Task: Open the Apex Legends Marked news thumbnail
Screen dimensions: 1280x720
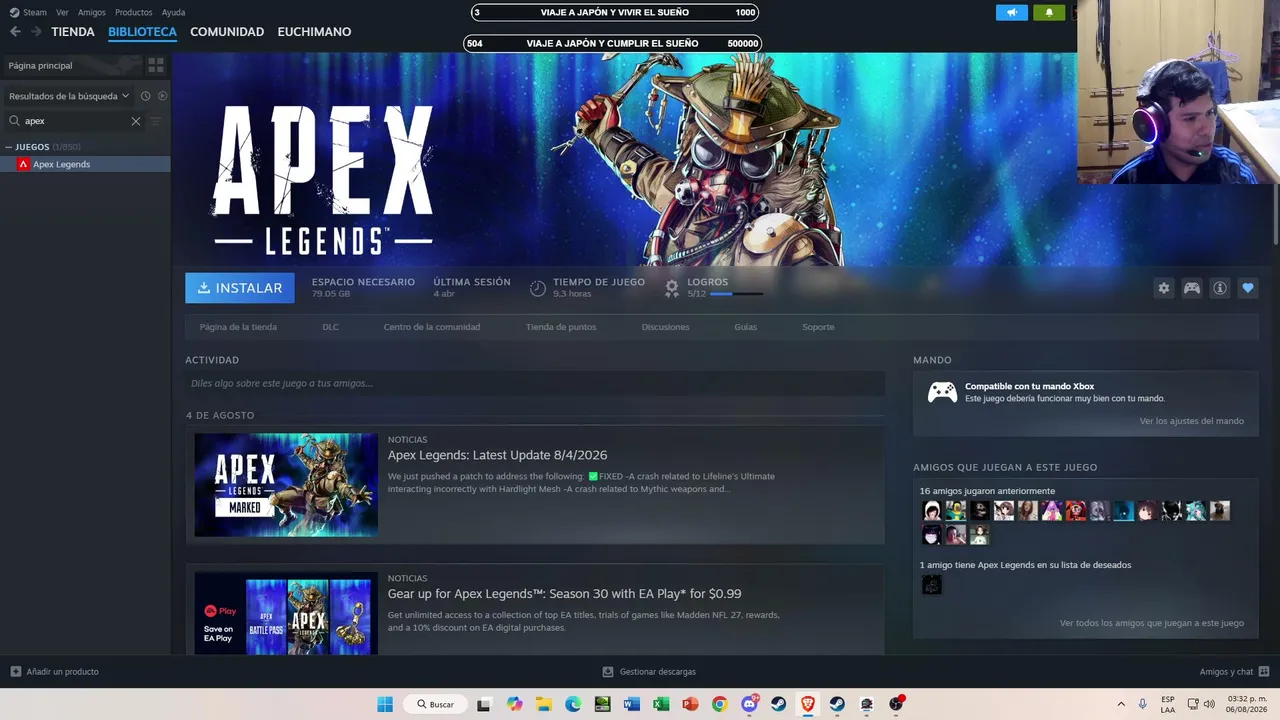Action: [x=286, y=485]
